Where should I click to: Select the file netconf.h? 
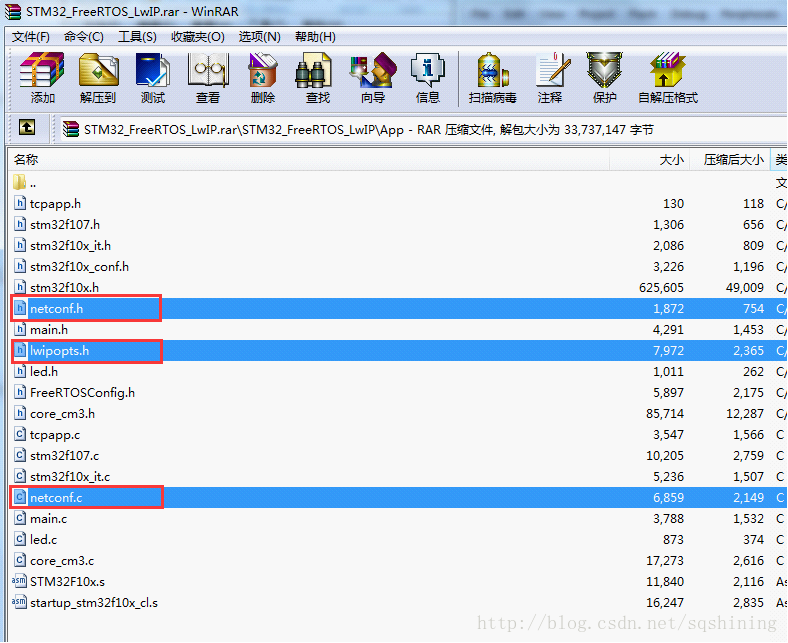(x=56, y=309)
